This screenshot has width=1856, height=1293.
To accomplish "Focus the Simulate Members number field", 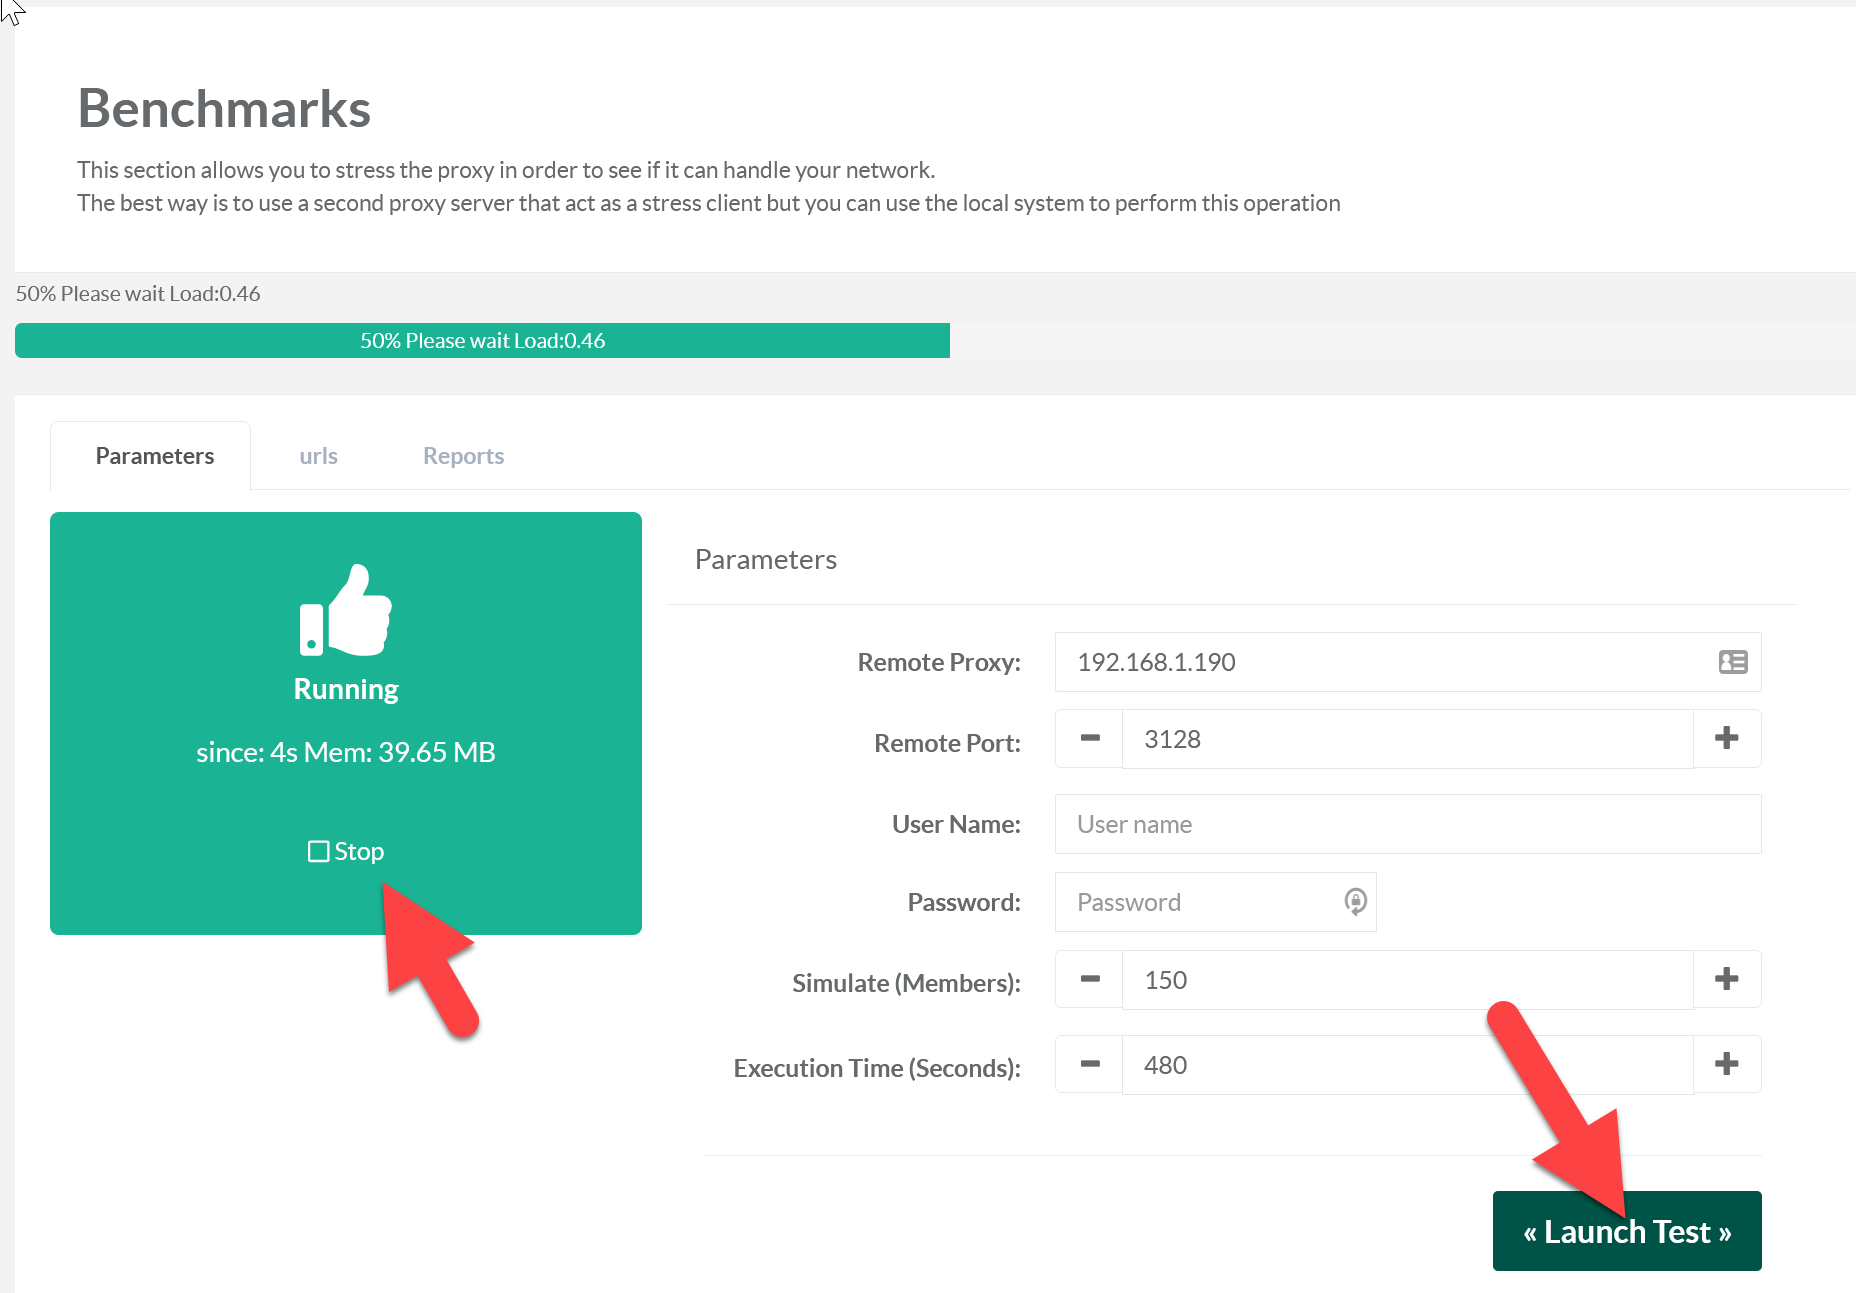I will coord(1407,980).
